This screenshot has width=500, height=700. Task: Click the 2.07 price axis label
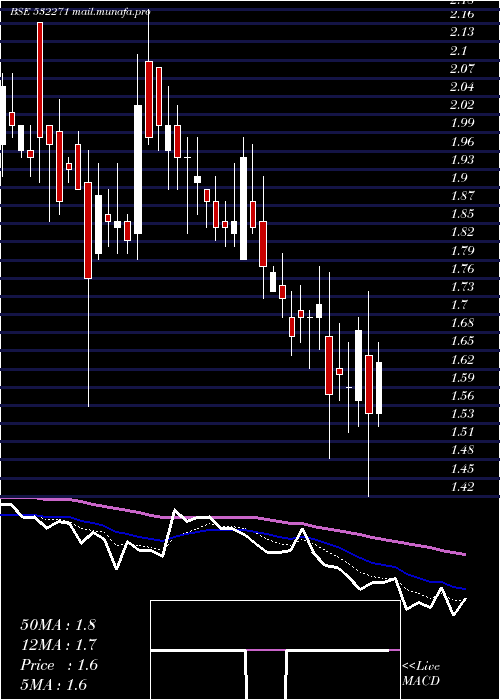(462, 69)
